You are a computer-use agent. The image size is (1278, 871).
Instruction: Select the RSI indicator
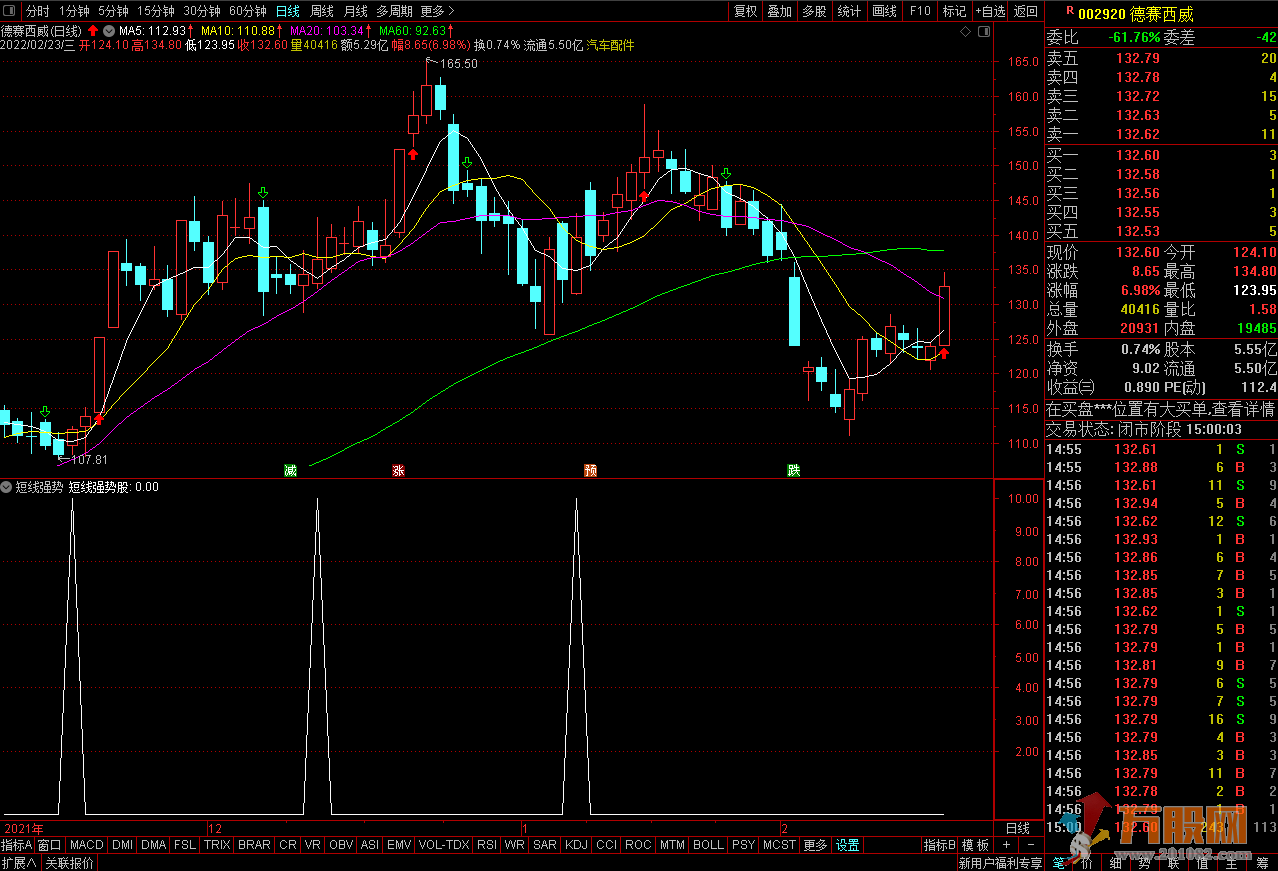pyautogui.click(x=487, y=845)
